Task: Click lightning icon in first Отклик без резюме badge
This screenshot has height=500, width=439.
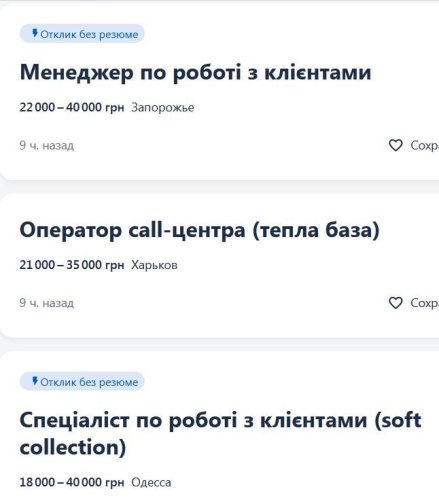Action: (35, 34)
